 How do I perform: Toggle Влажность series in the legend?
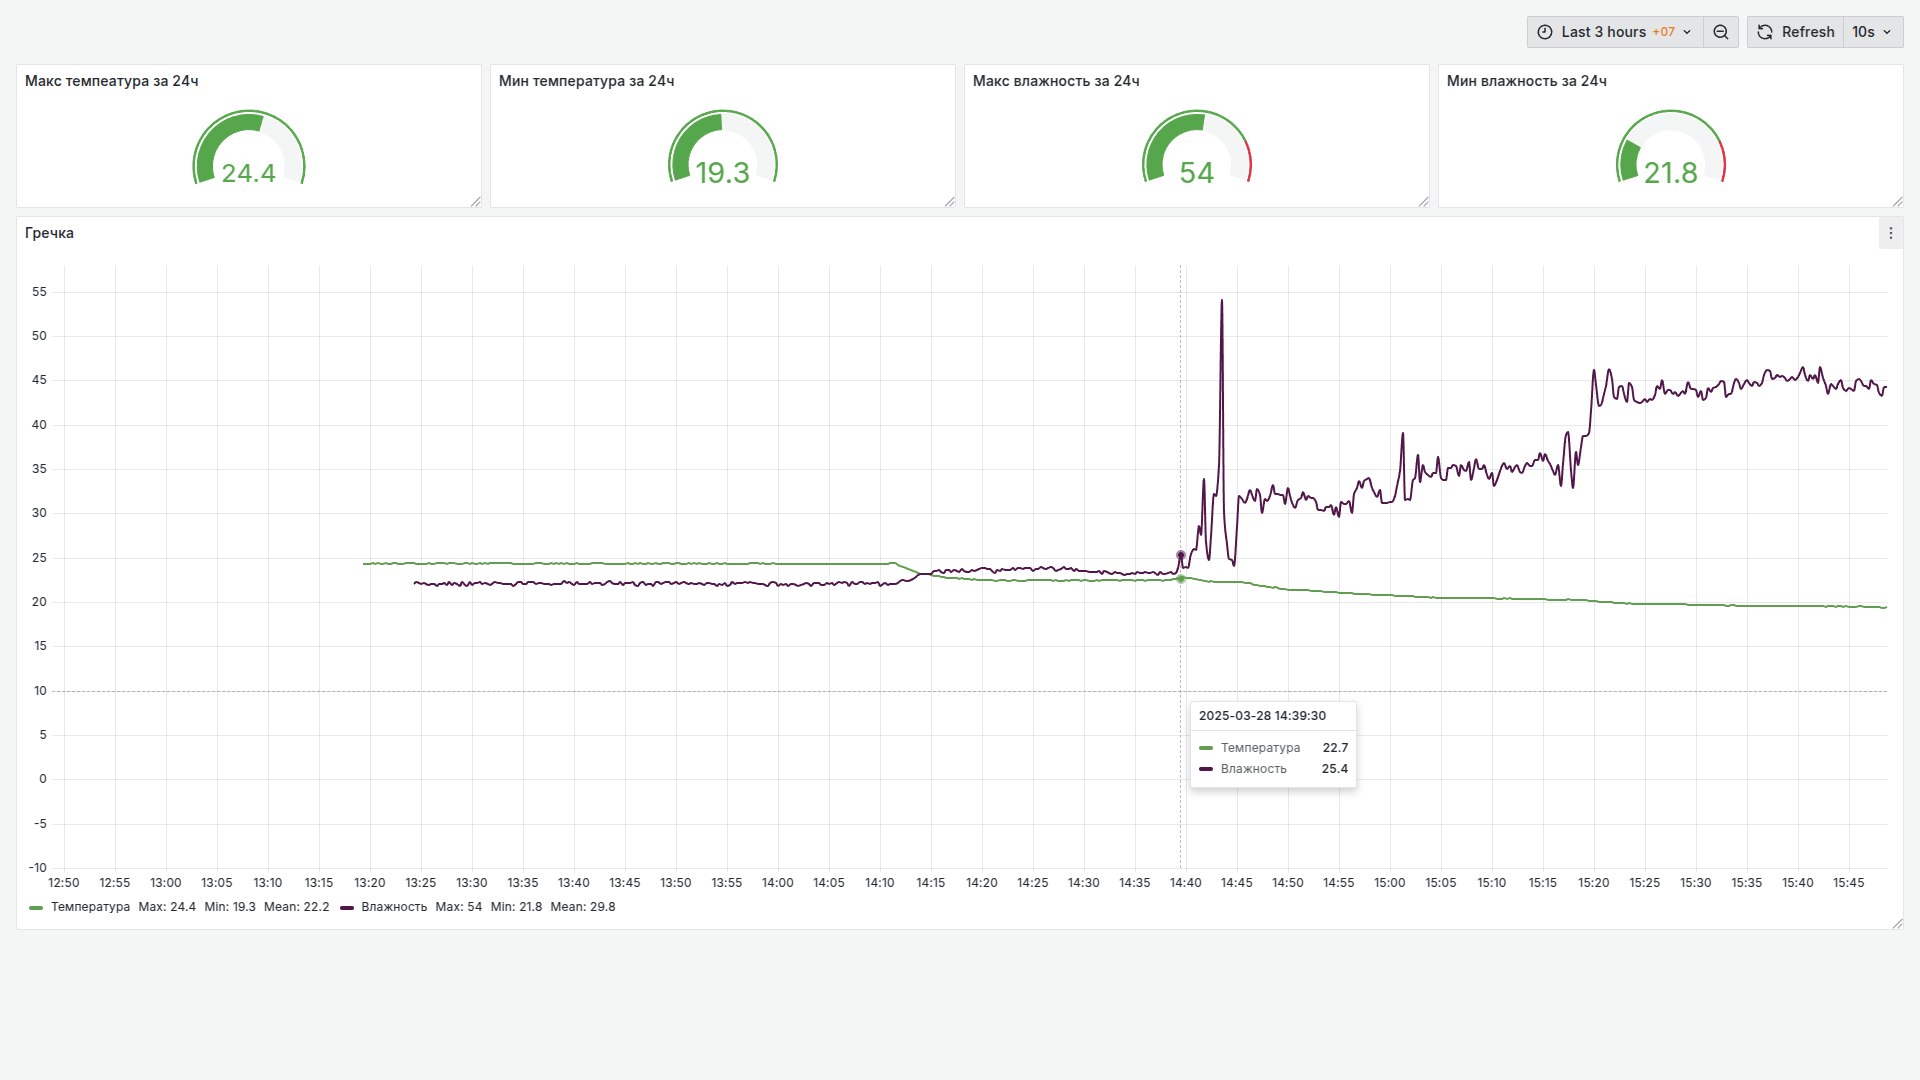click(x=394, y=907)
